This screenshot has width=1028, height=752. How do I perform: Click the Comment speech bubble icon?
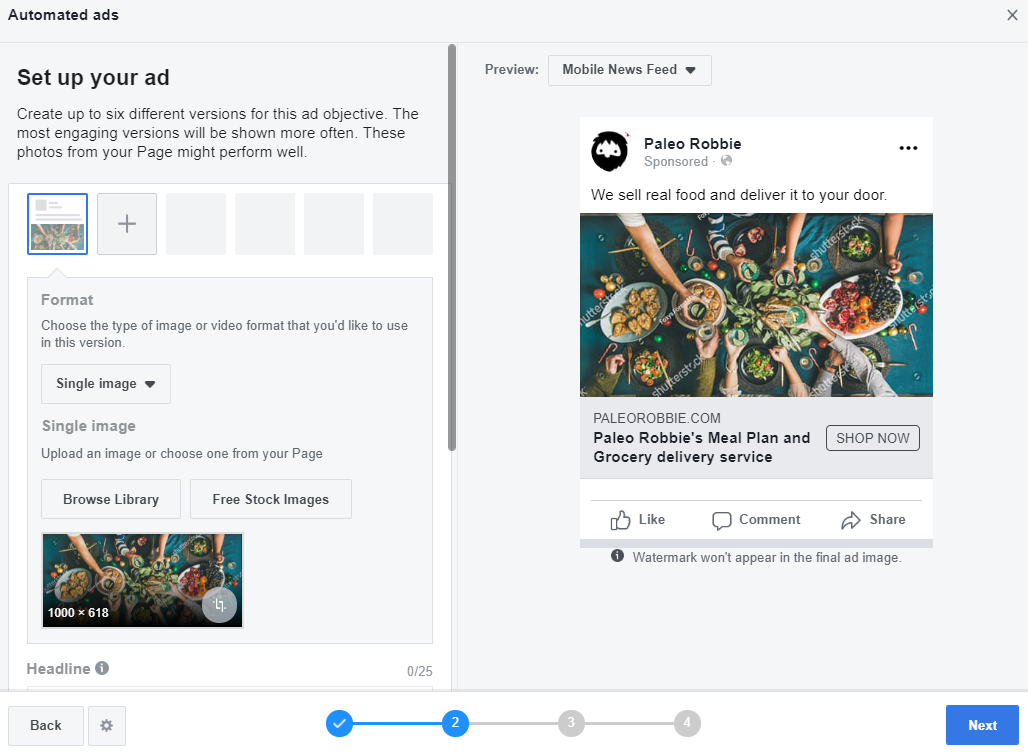[722, 520]
